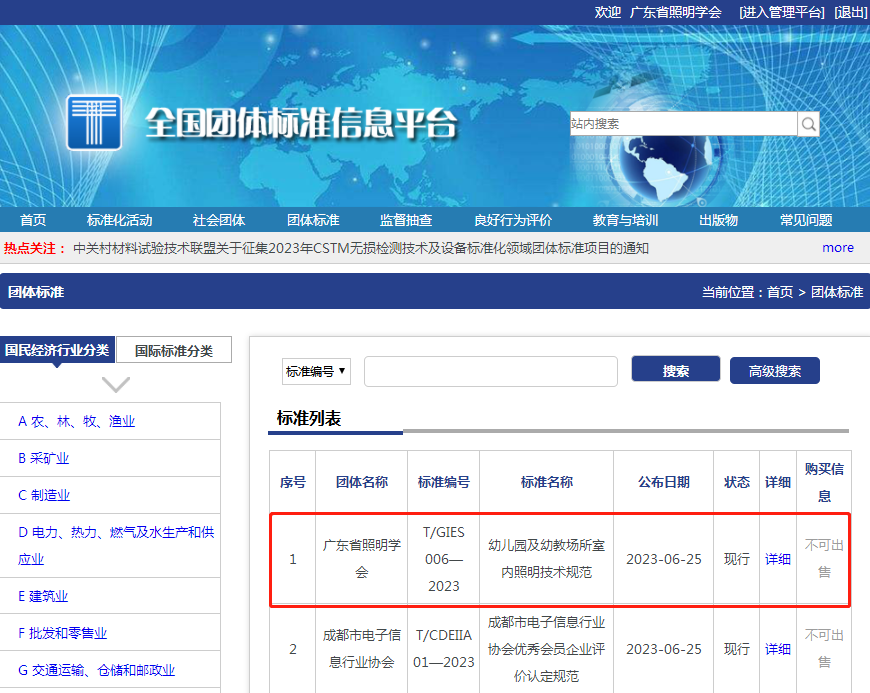Viewport: 870px width, 693px height.
Task: Open 监督抽查 menu item
Action: [x=406, y=220]
